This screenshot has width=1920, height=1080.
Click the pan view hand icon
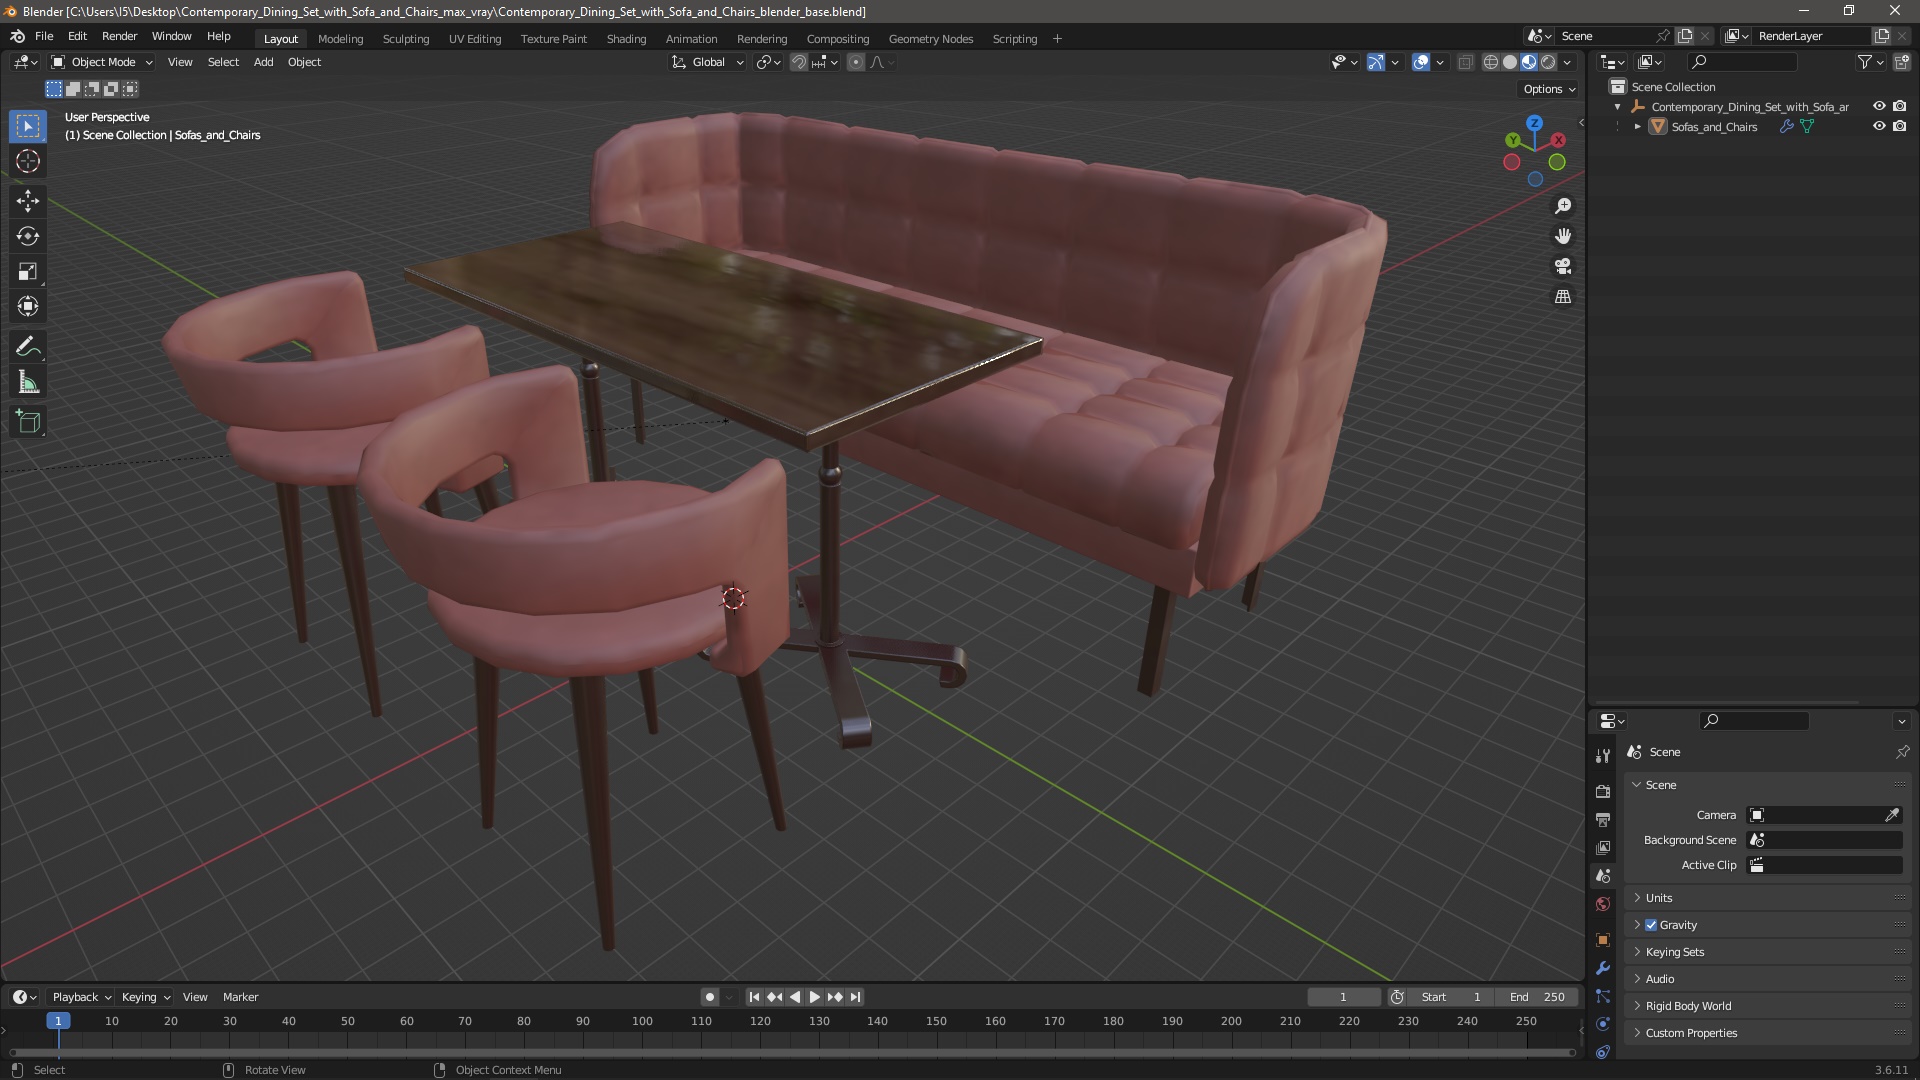tap(1562, 236)
